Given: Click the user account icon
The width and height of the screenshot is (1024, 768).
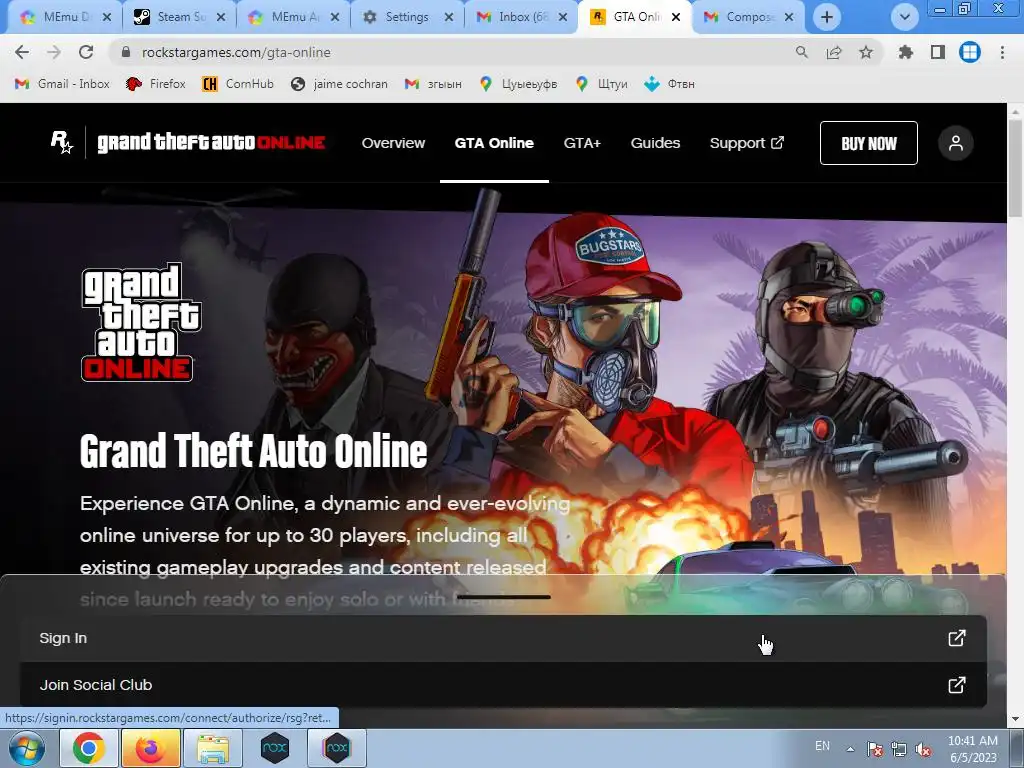Looking at the screenshot, I should [x=955, y=143].
